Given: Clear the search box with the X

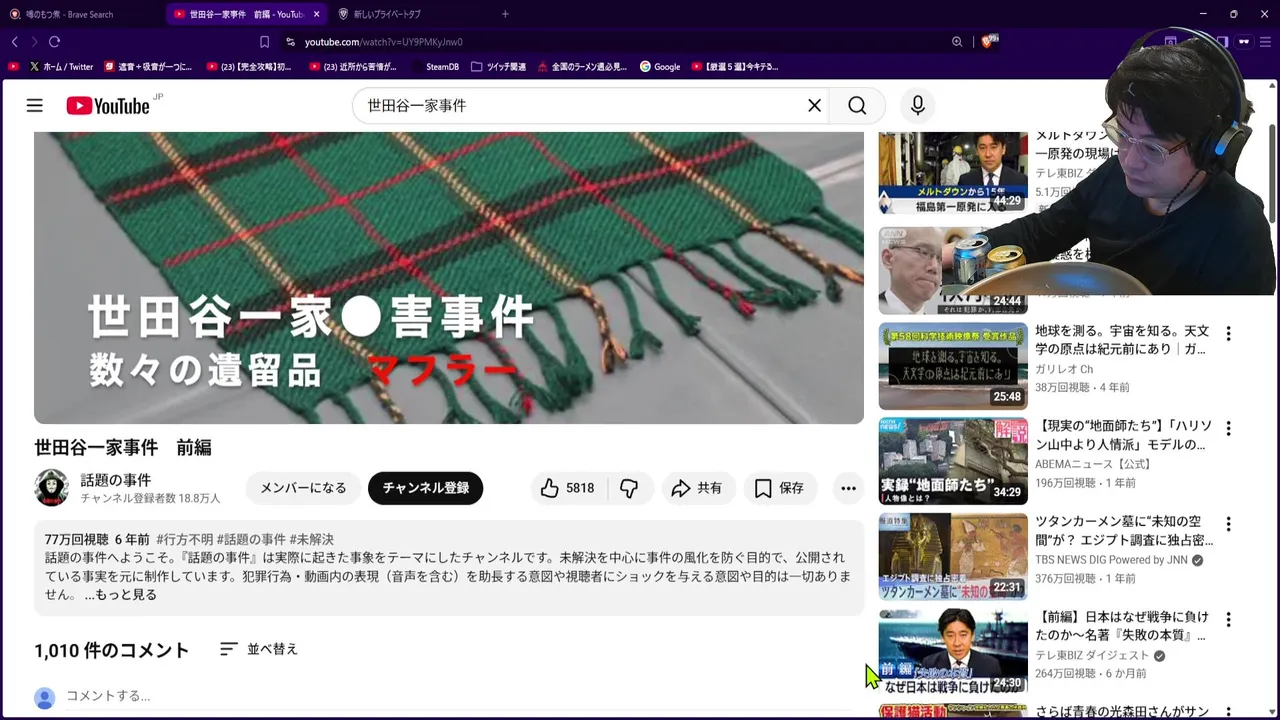Looking at the screenshot, I should click(x=814, y=105).
